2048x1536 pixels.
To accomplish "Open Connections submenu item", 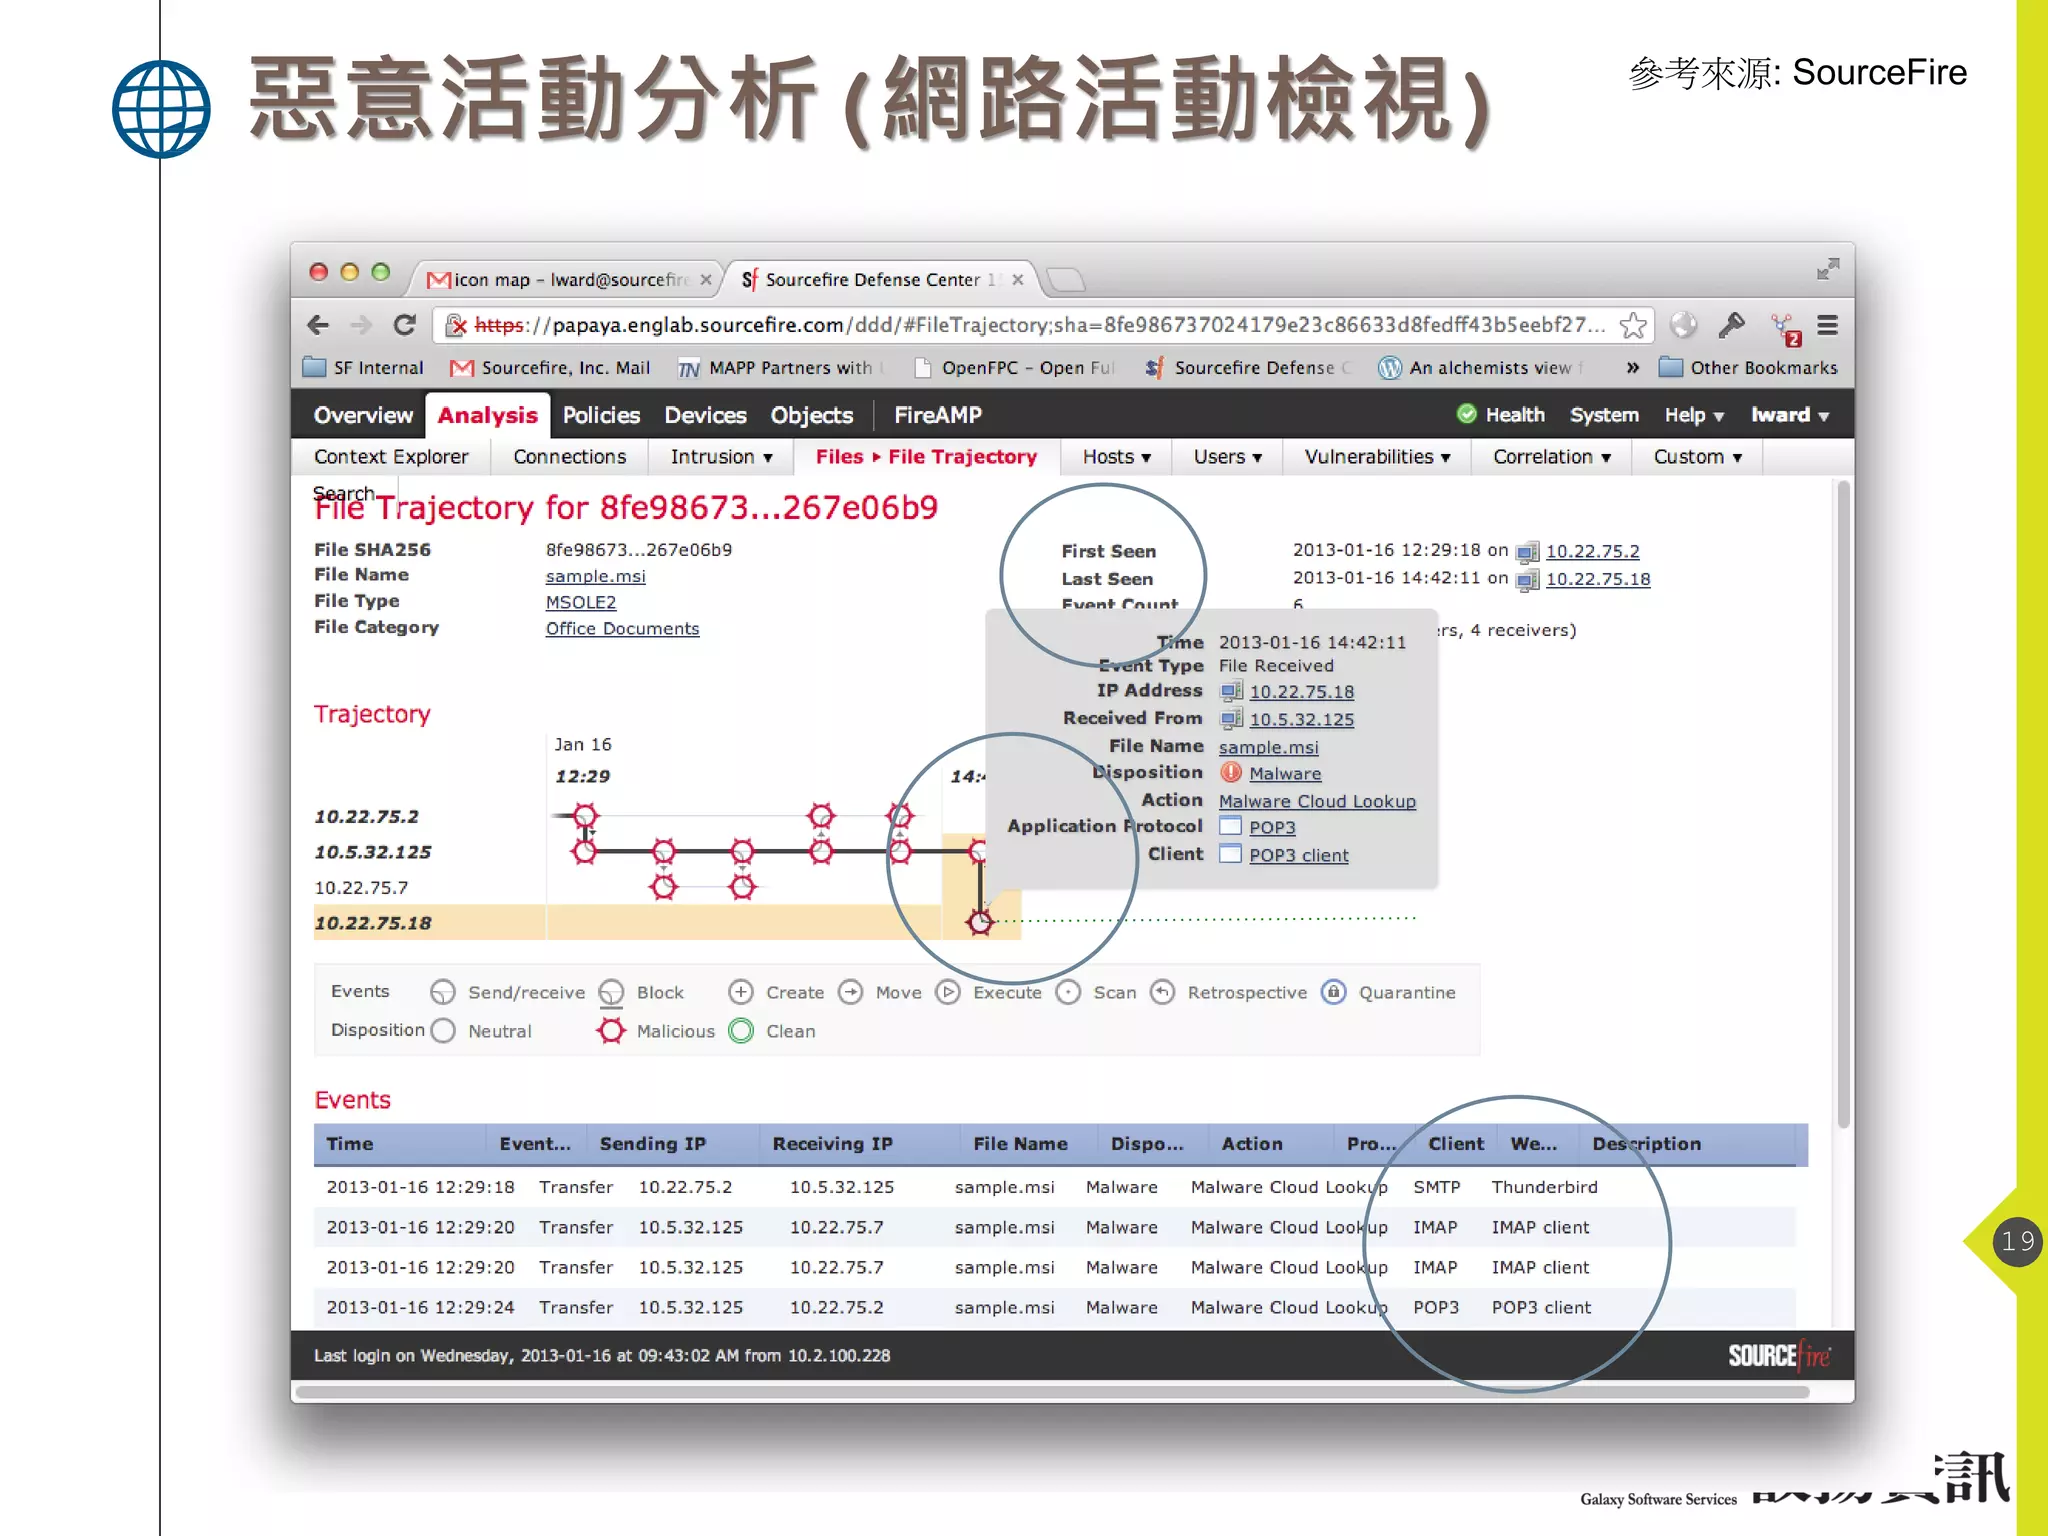I will (569, 457).
